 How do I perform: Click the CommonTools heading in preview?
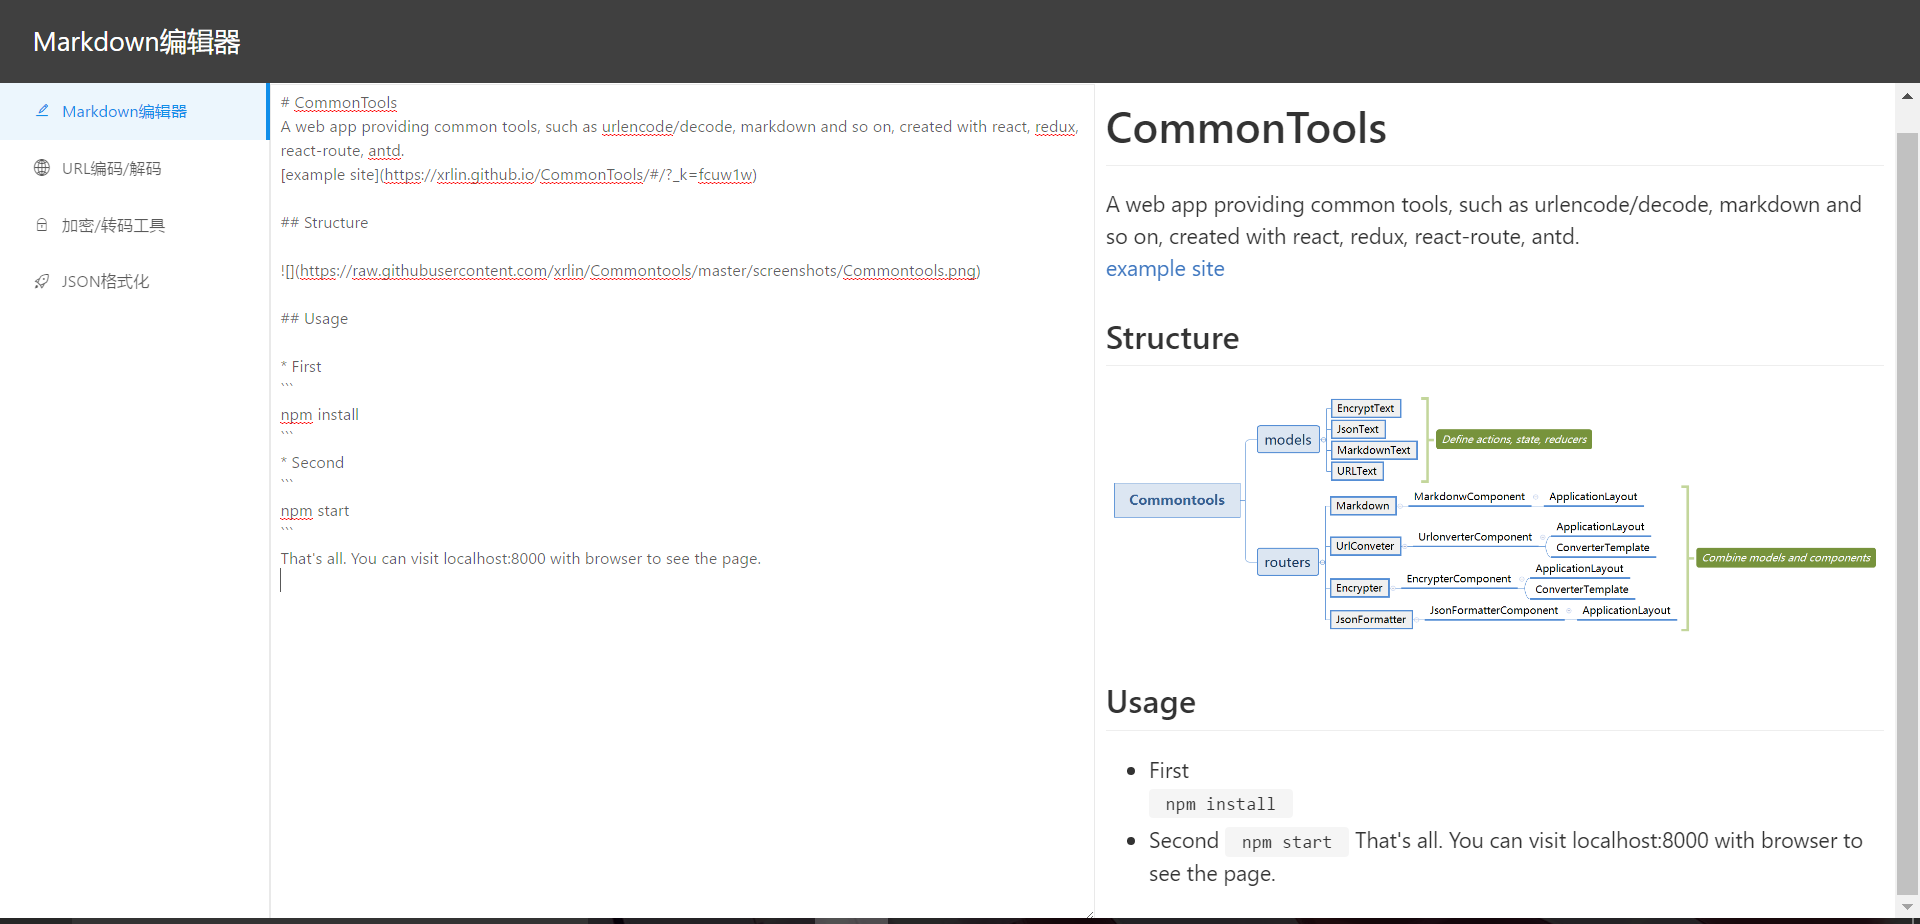tap(1246, 128)
